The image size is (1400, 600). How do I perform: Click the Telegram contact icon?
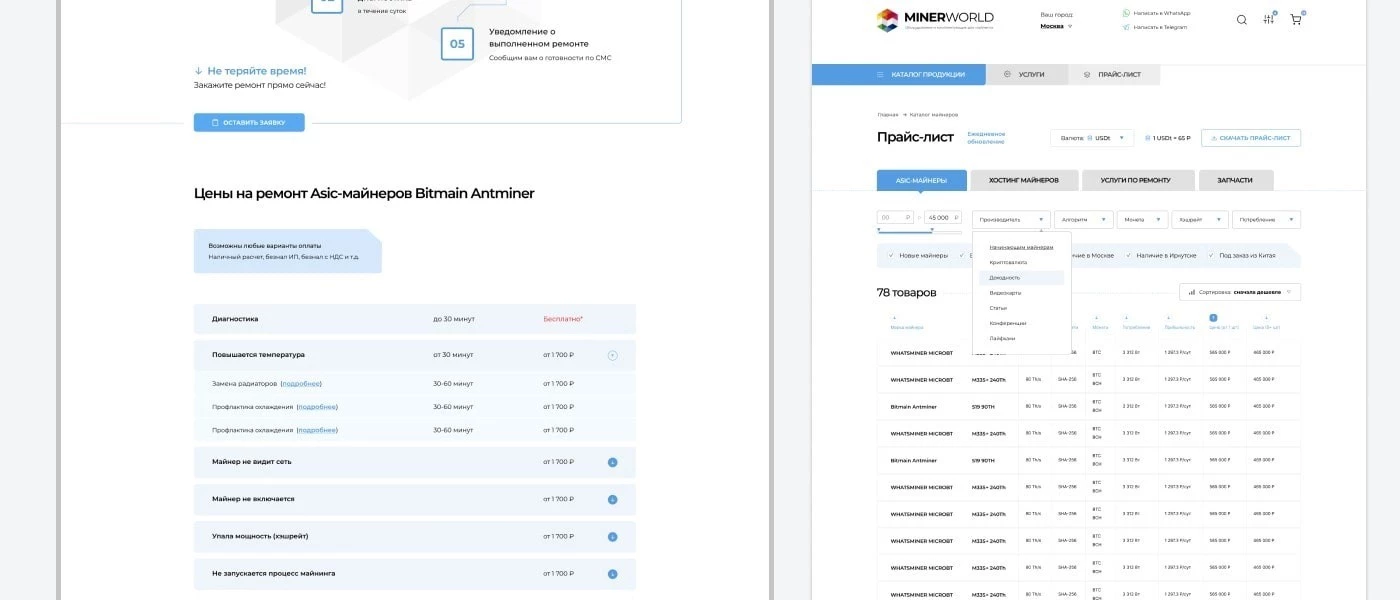click(x=1126, y=27)
